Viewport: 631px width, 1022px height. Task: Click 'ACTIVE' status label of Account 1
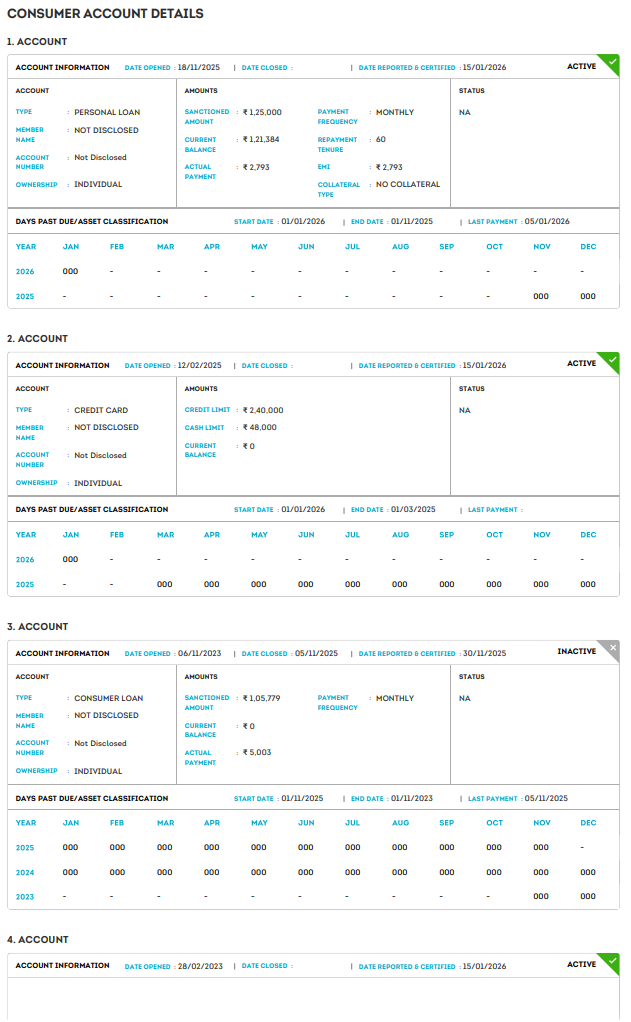[581, 66]
